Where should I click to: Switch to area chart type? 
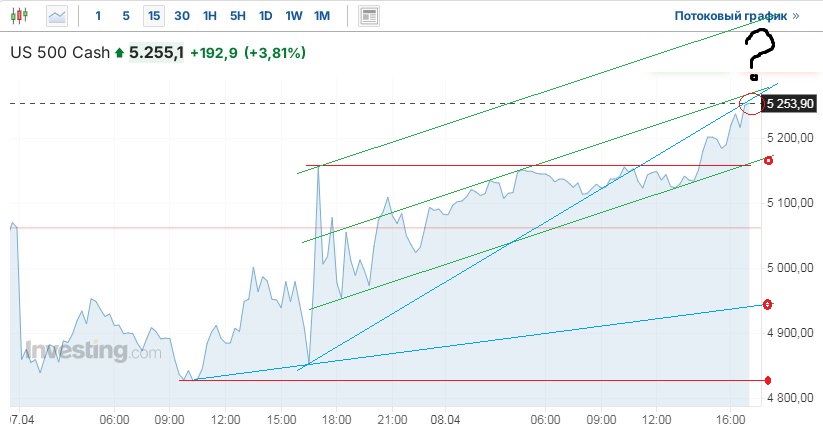point(57,16)
